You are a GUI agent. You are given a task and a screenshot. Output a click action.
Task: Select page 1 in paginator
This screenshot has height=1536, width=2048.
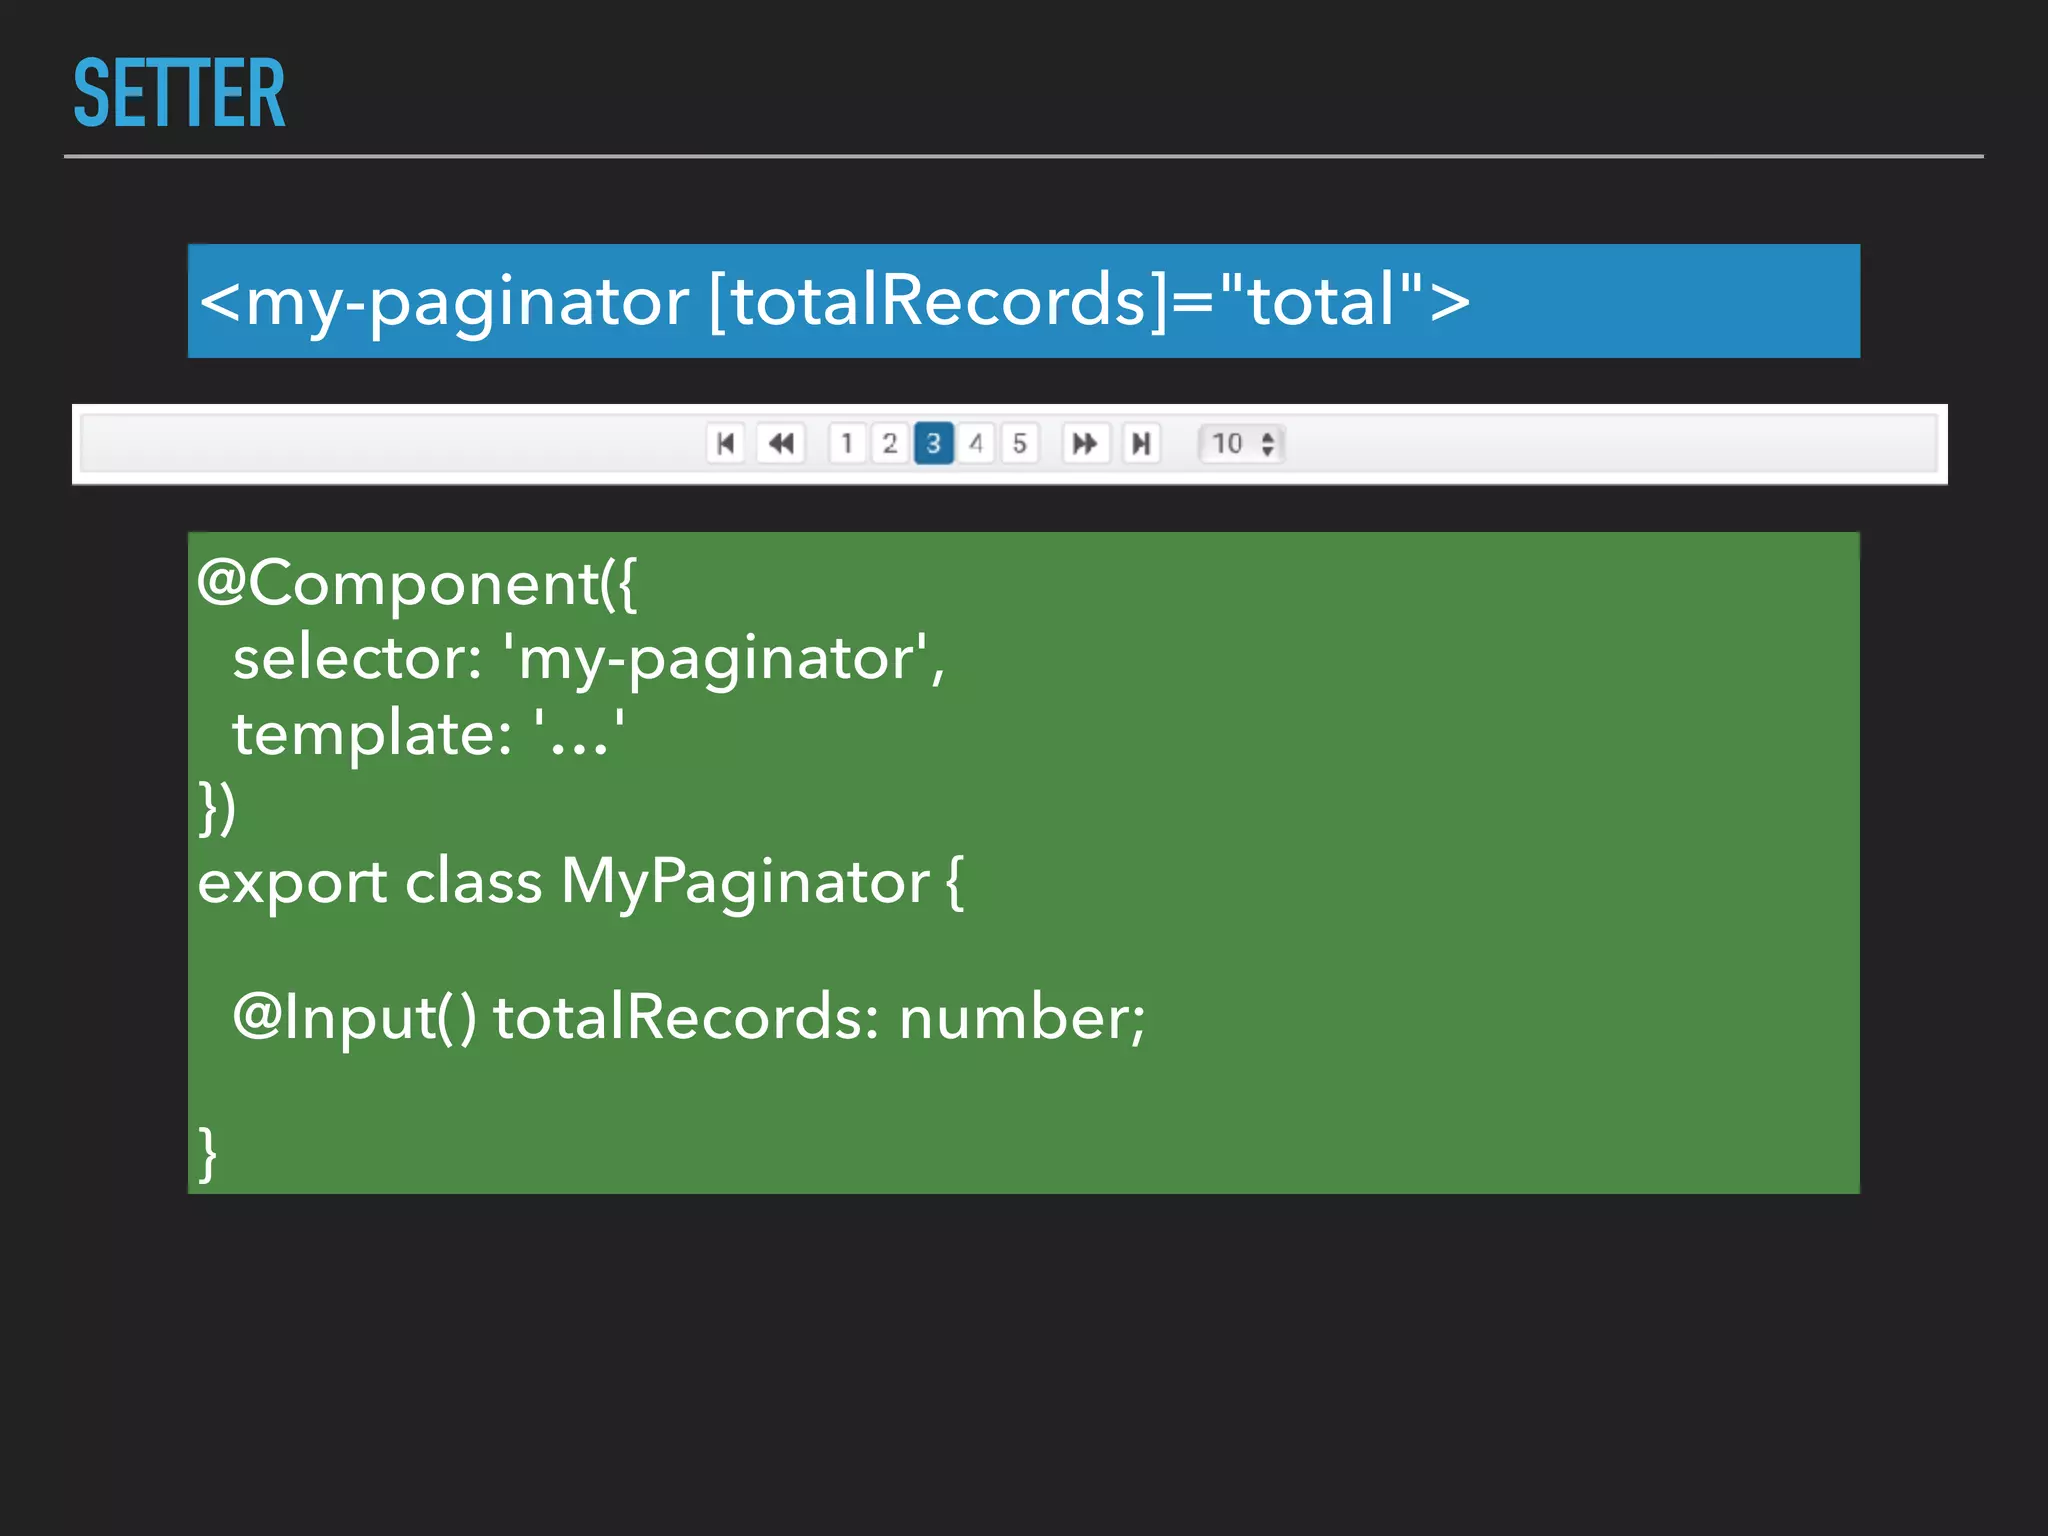click(847, 443)
